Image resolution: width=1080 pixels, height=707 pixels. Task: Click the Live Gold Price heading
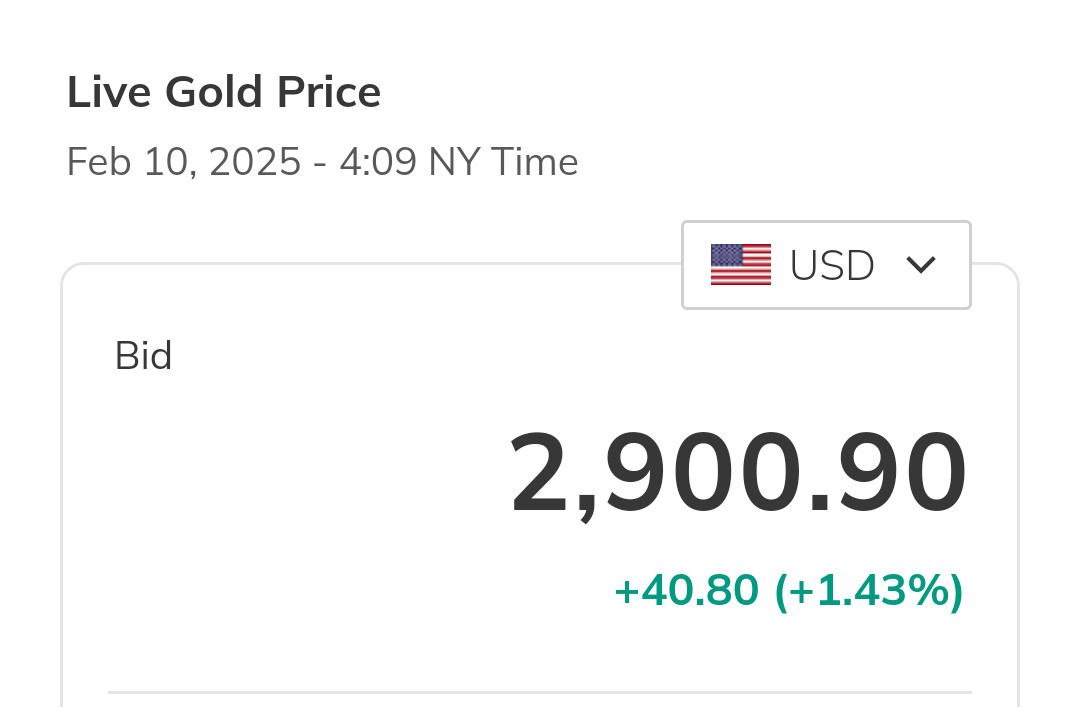pyautogui.click(x=224, y=93)
